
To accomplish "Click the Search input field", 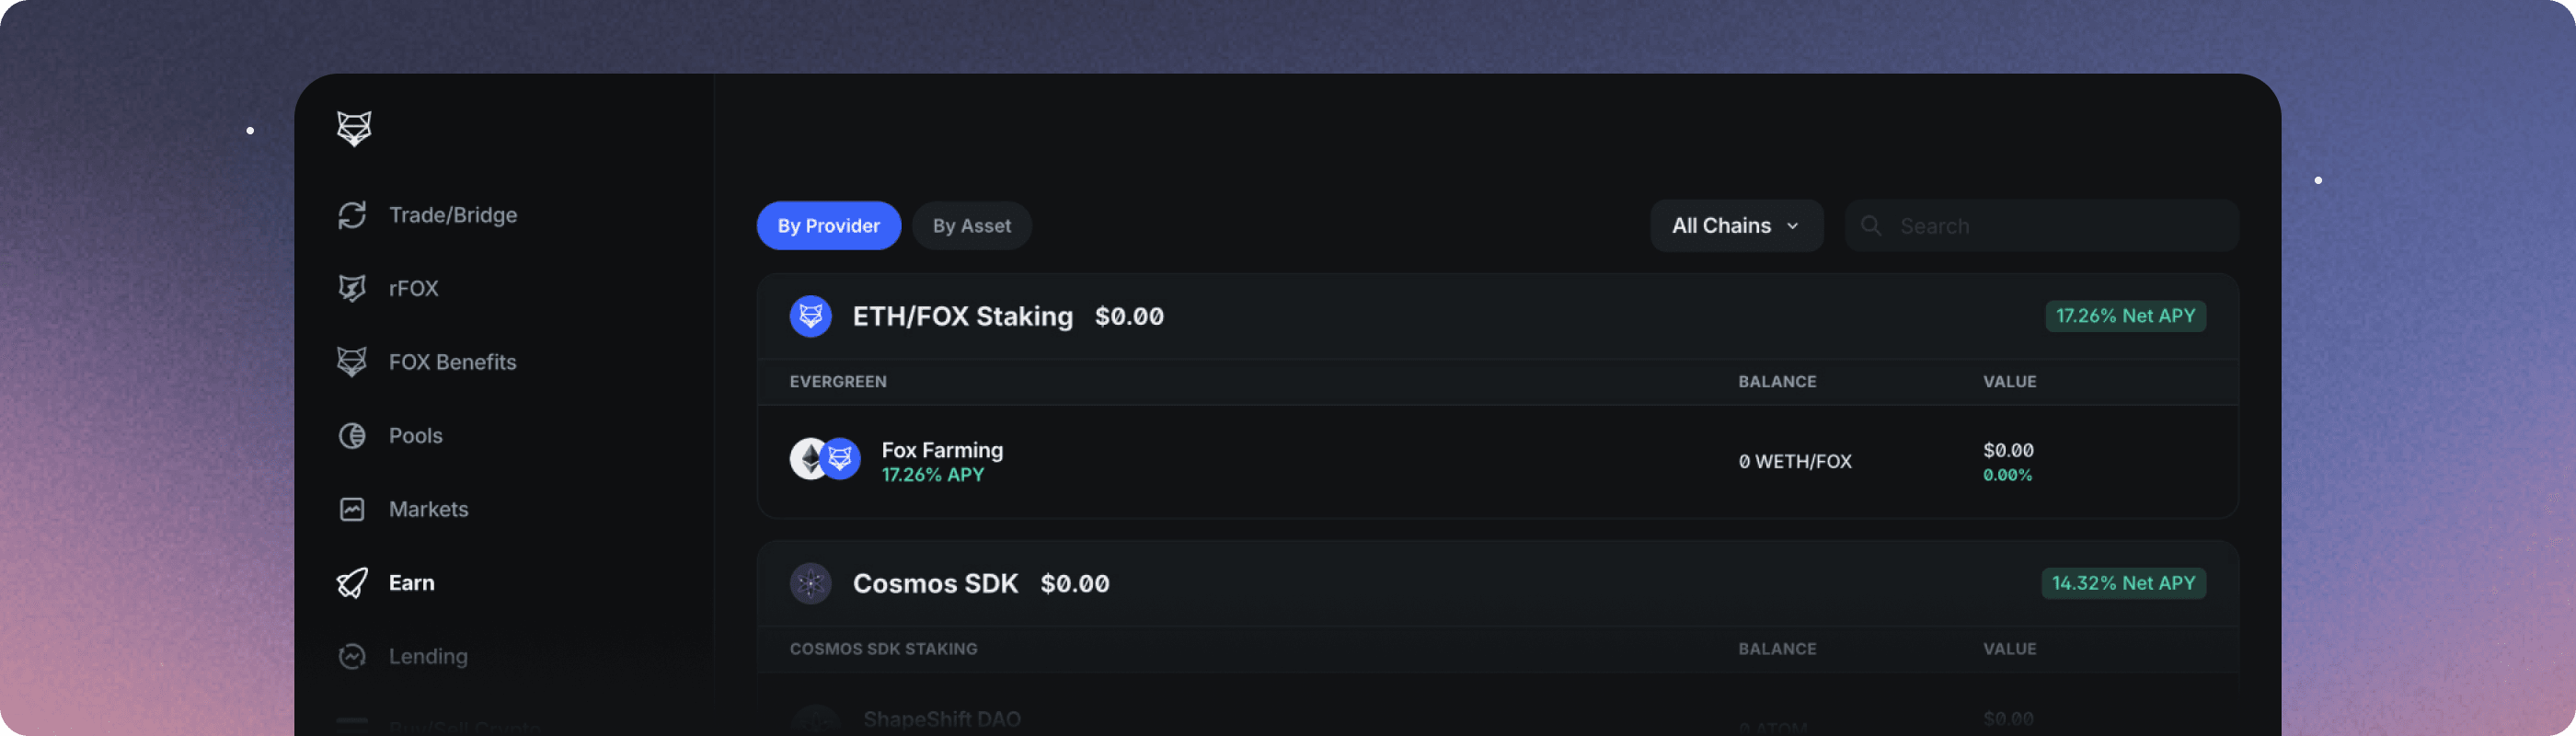I will (x=2060, y=226).
